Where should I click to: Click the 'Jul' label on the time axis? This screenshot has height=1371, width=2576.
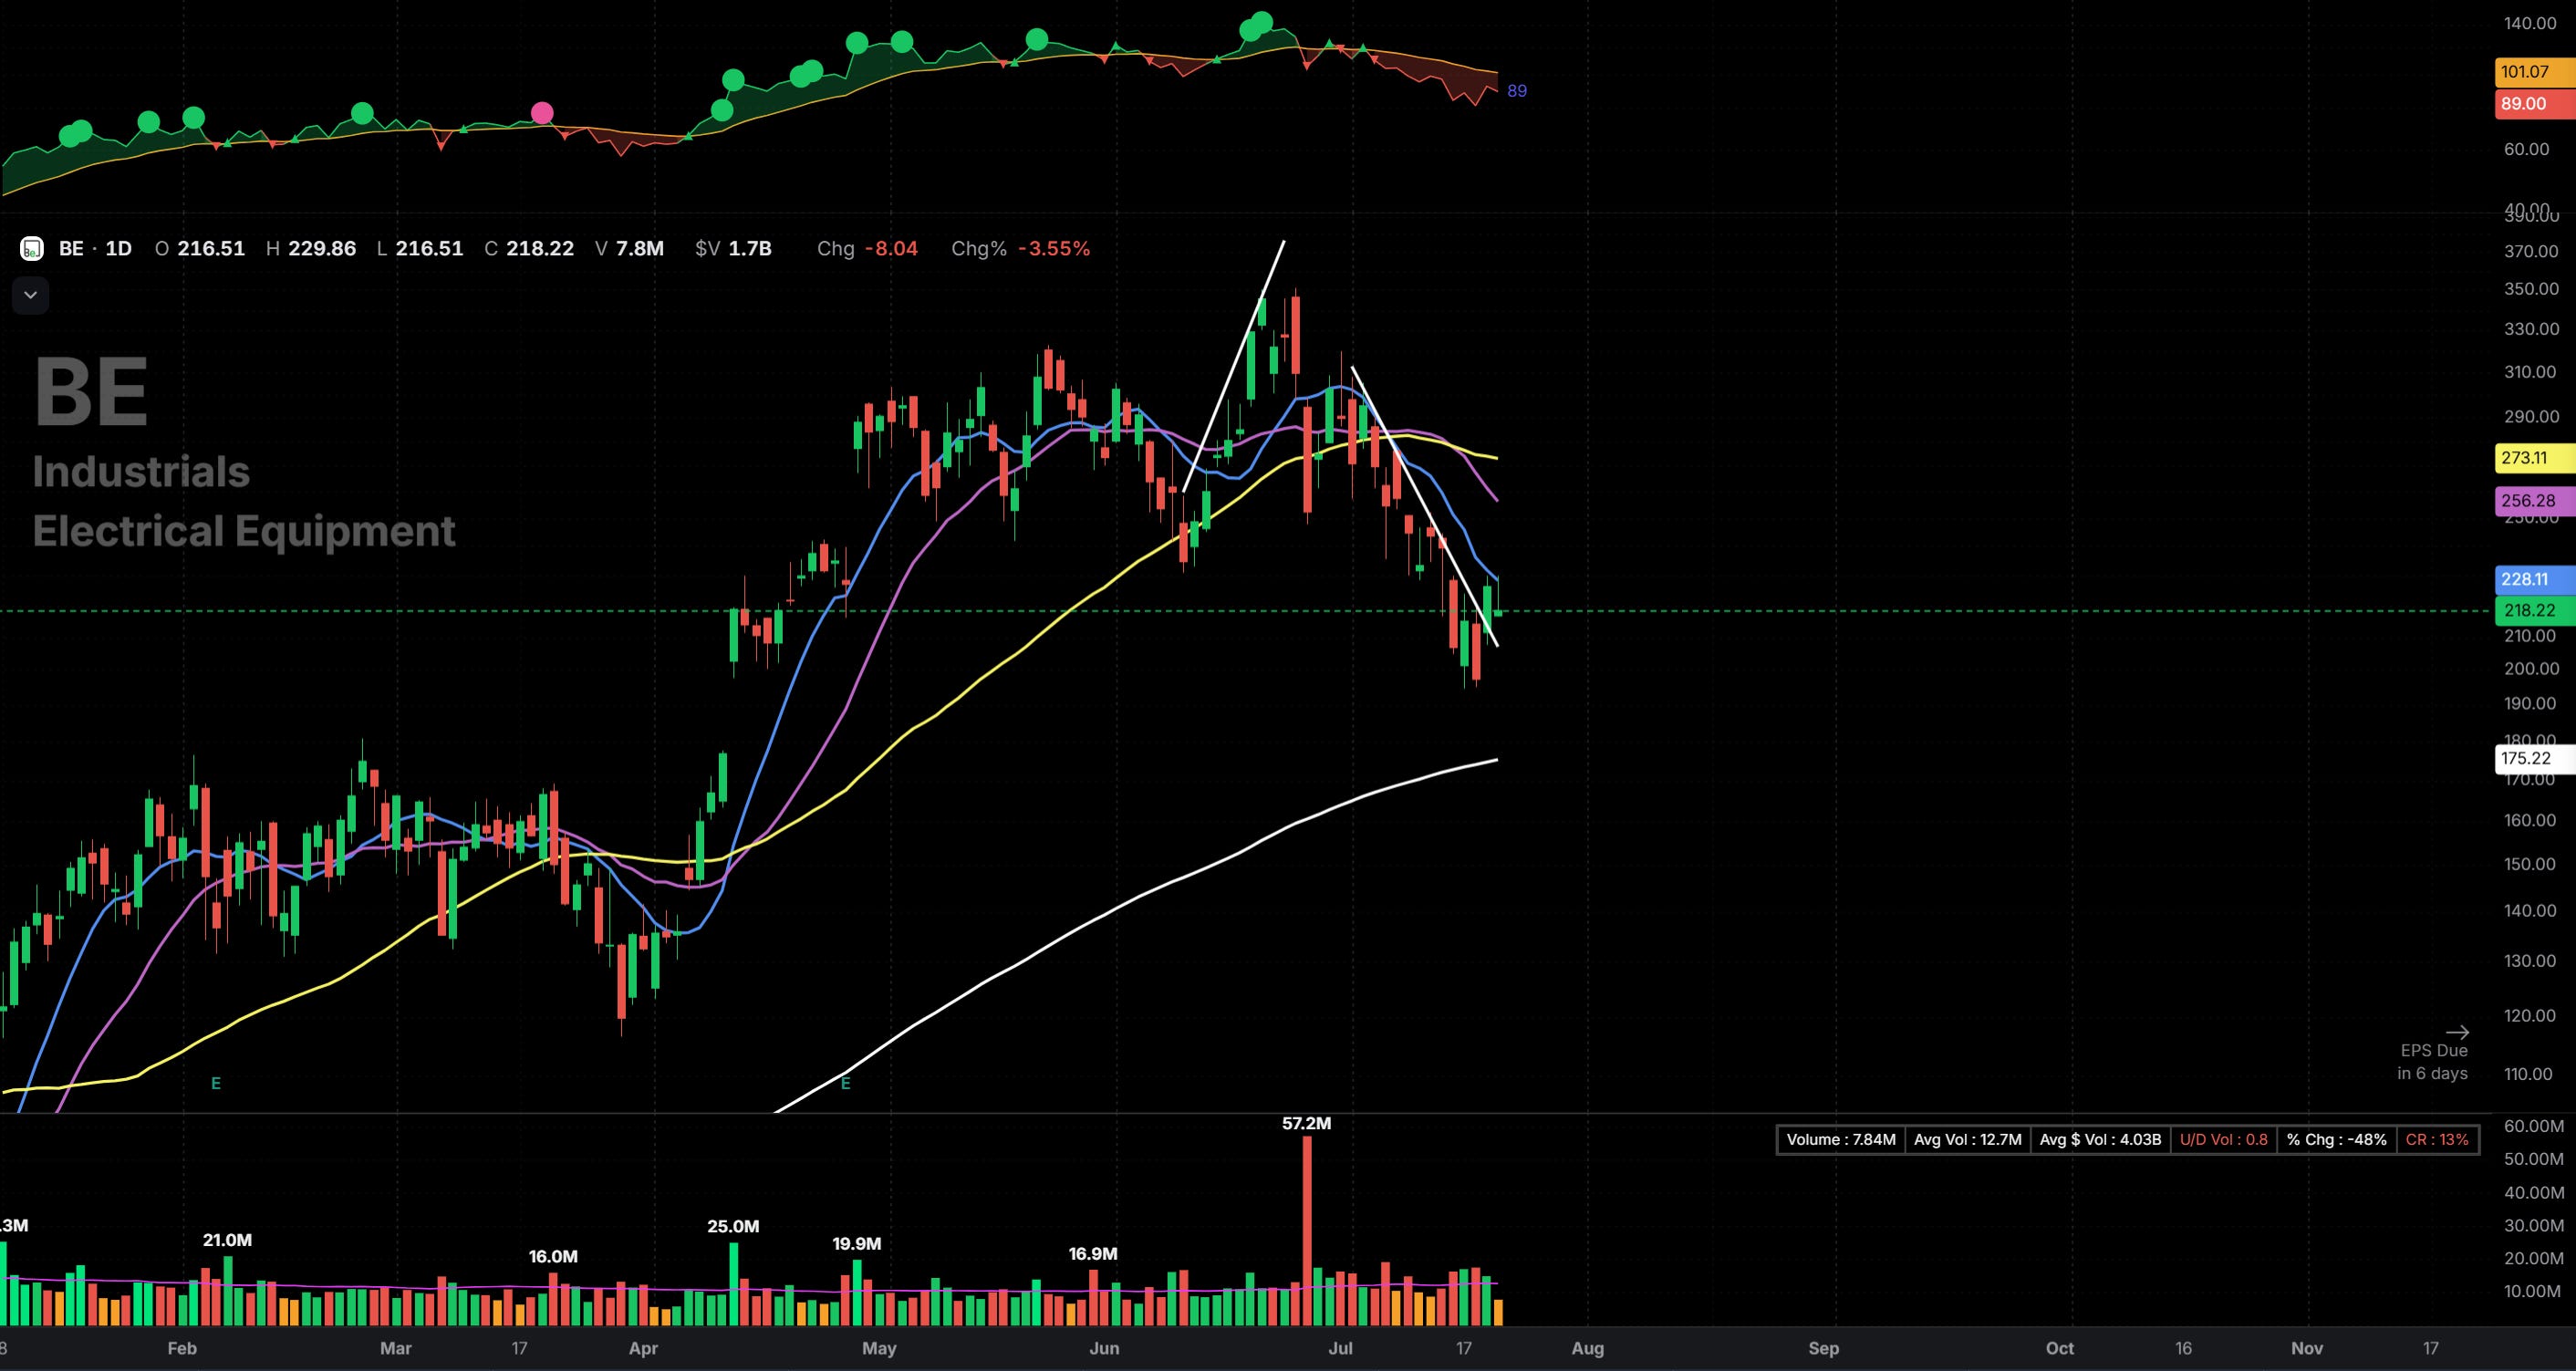(x=1340, y=1348)
